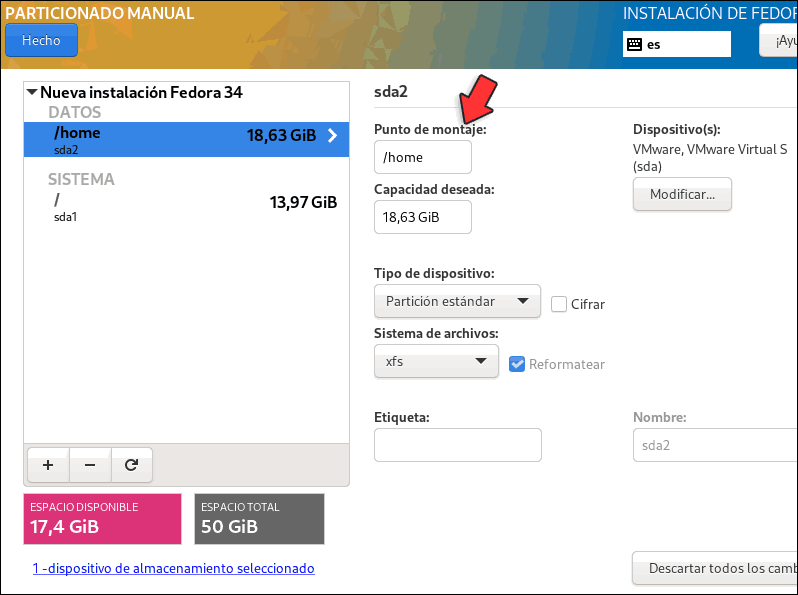798x595 pixels.
Task: Click the 13,97 GiB size value
Action: (x=303, y=203)
